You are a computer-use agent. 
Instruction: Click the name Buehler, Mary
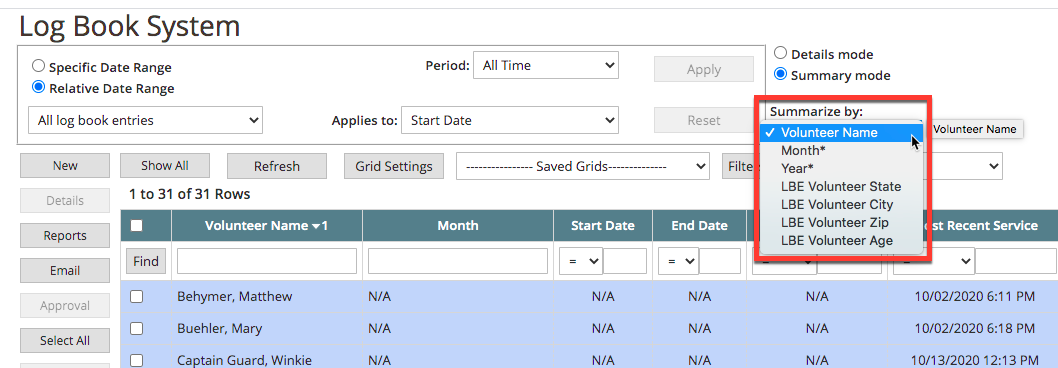pyautogui.click(x=219, y=329)
